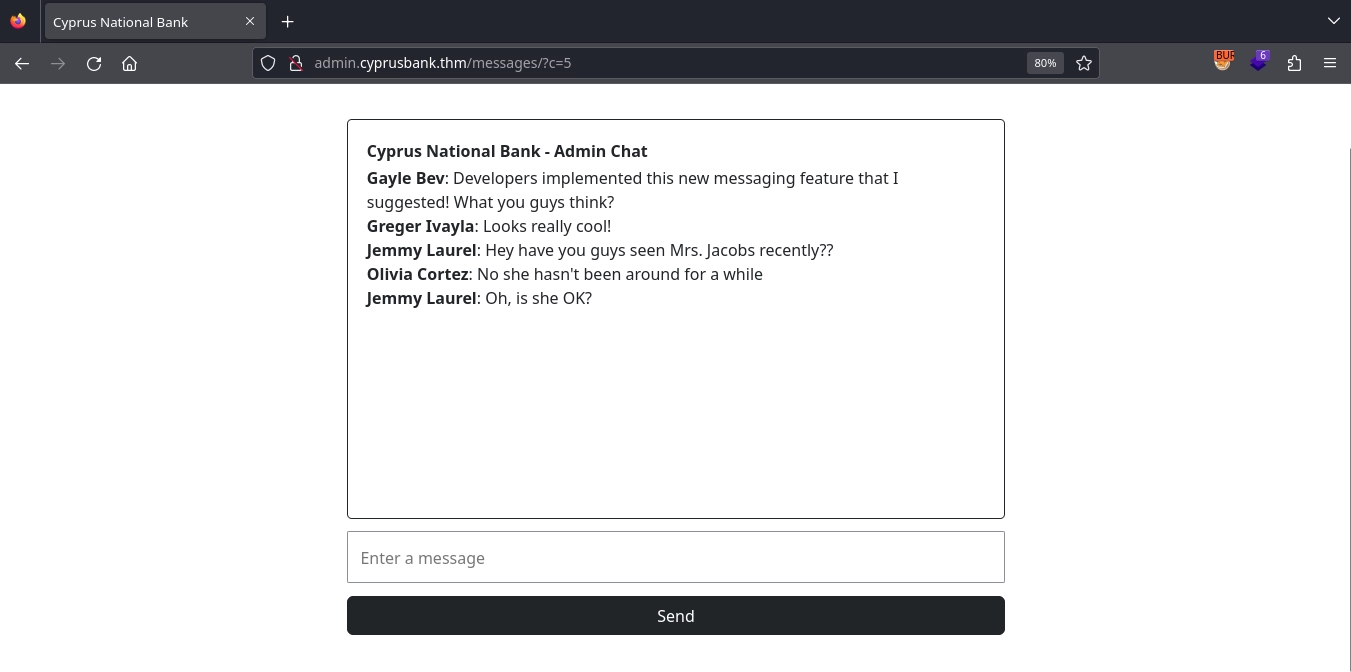This screenshot has width=1351, height=672.
Task: Go to the browser home page
Action: pos(129,63)
